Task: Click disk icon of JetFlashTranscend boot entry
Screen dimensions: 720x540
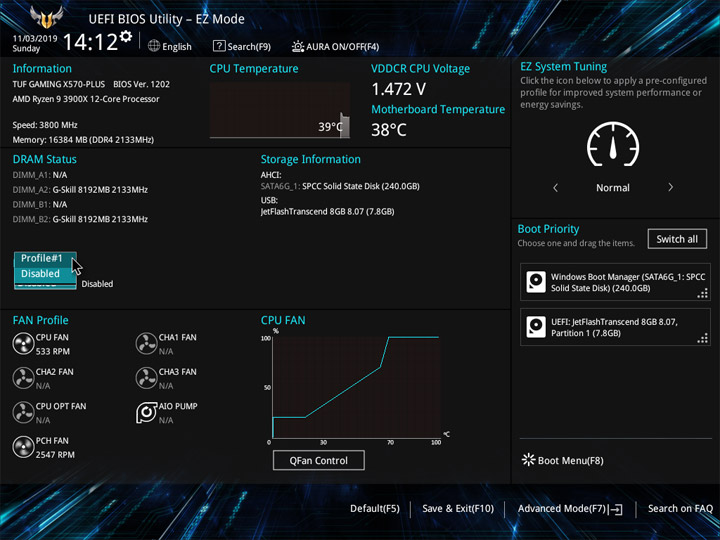Action: [536, 327]
